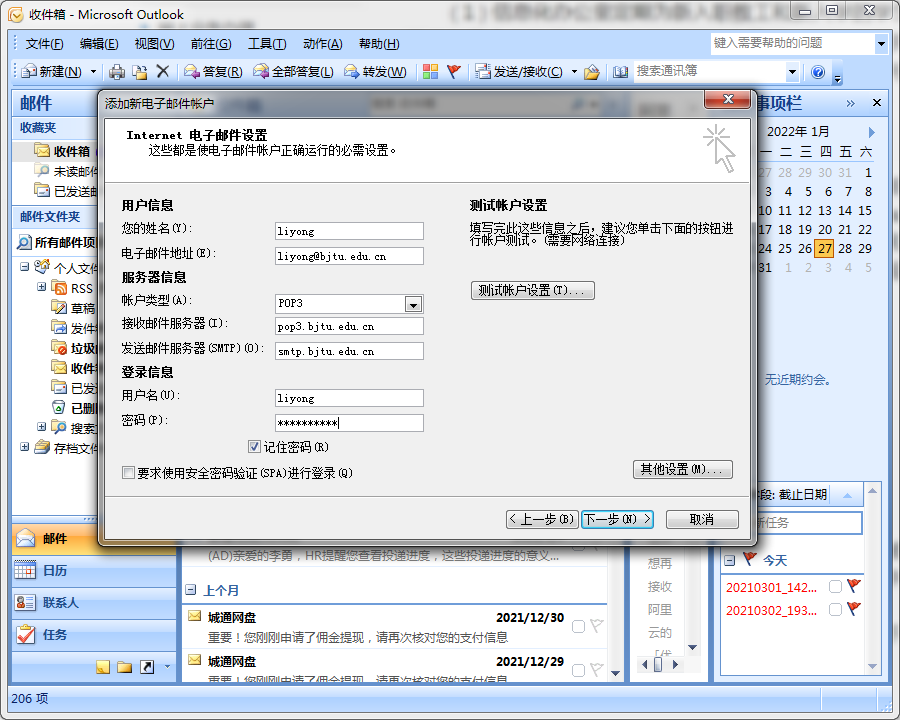Open the Search address book dropdown arrow
The height and width of the screenshot is (720, 900).
tap(793, 72)
